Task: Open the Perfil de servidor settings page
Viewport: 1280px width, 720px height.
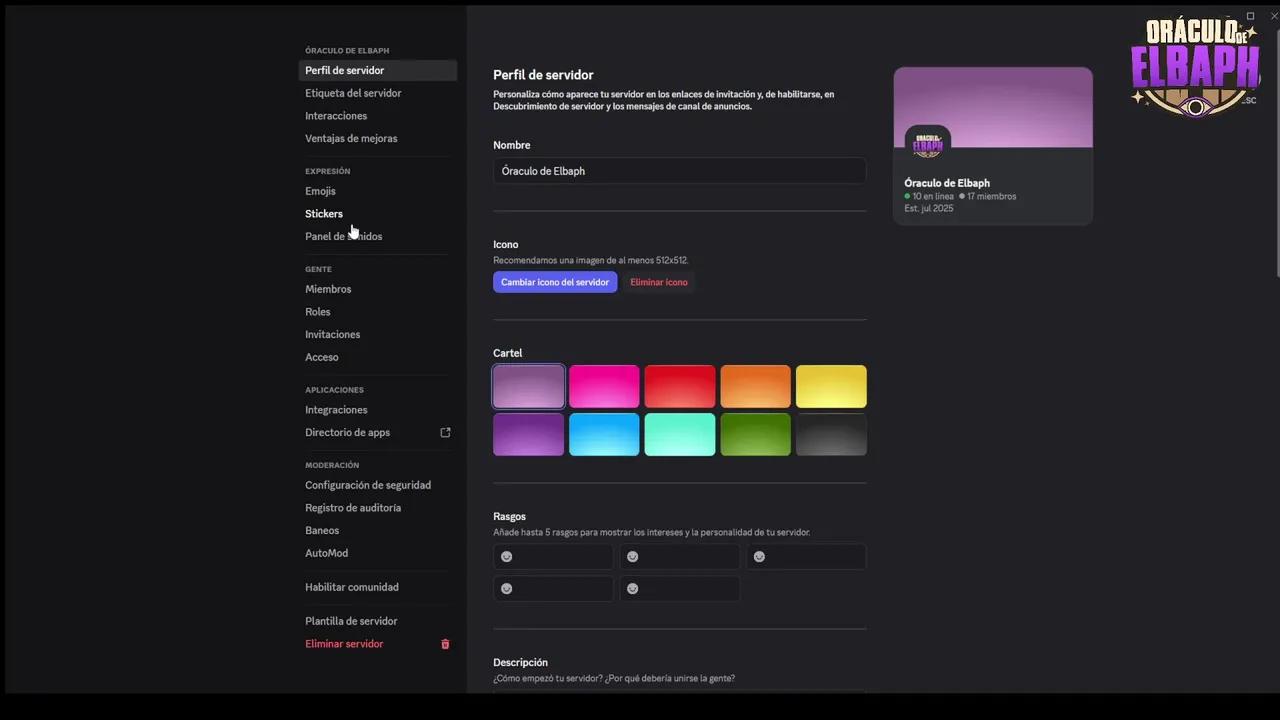Action: 378,71
